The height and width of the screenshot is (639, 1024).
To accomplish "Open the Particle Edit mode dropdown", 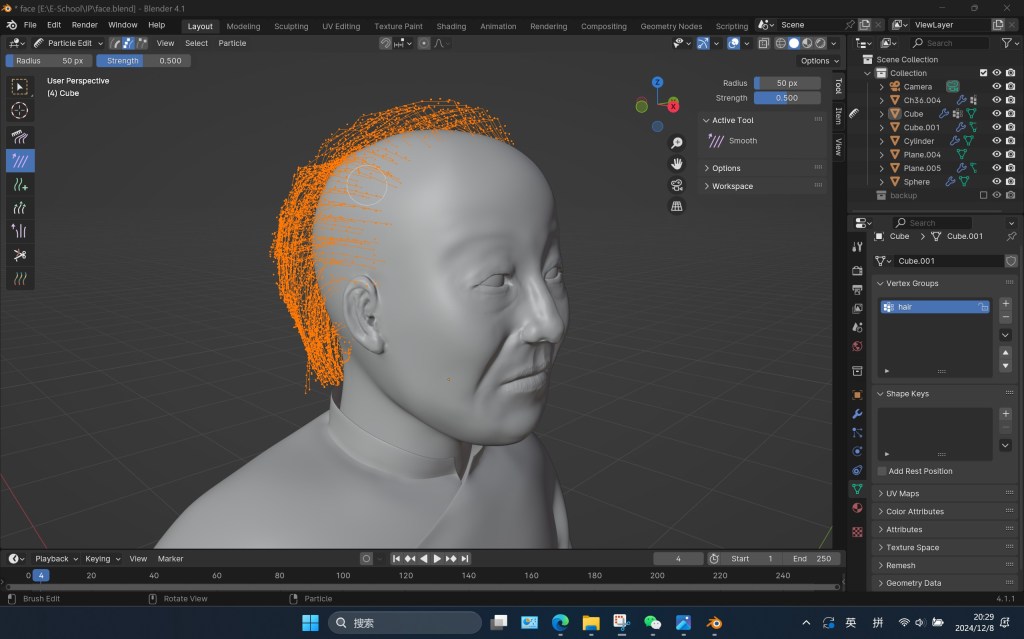I will (x=68, y=43).
